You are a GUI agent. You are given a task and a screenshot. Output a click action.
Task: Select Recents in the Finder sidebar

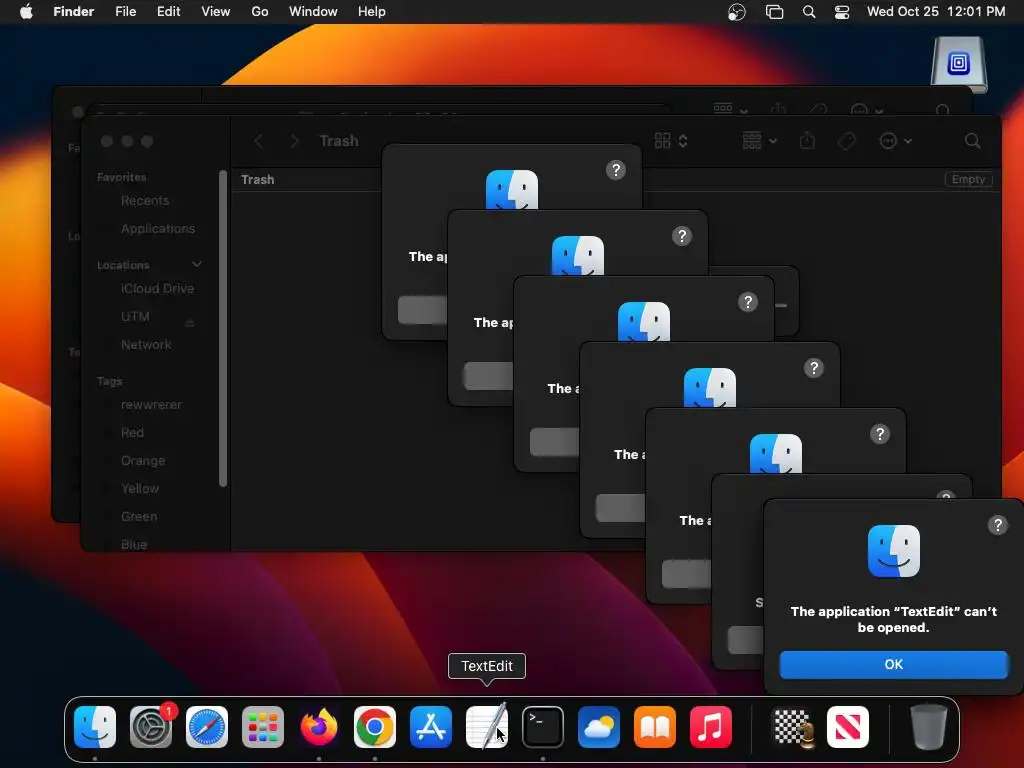pos(144,200)
